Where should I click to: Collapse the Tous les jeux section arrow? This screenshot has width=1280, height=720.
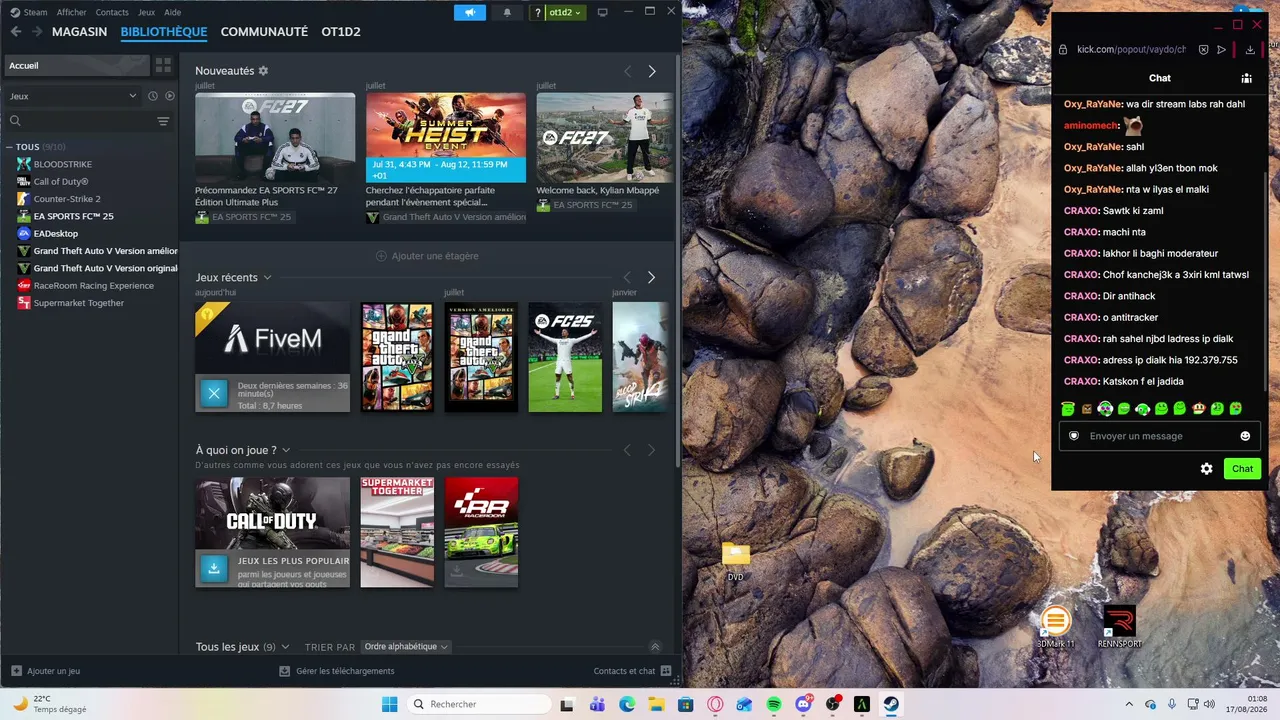[655, 647]
